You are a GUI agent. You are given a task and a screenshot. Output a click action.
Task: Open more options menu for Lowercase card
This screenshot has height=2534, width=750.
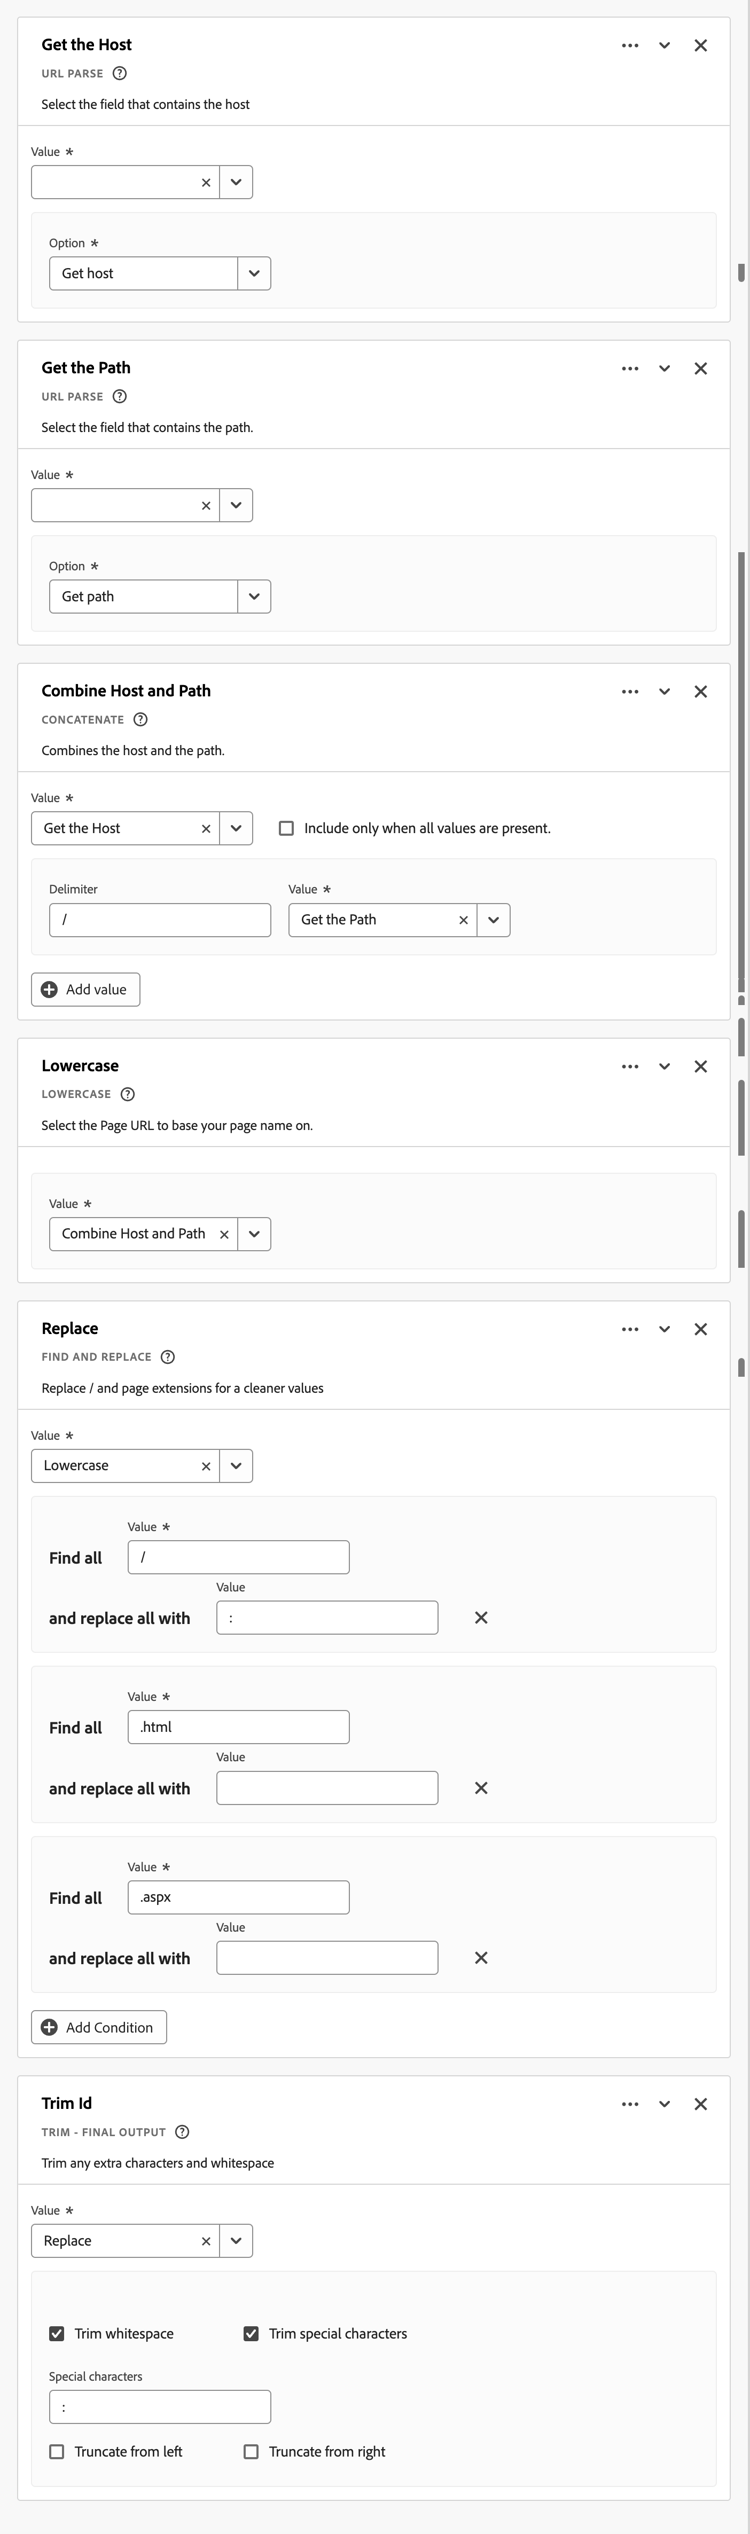click(x=630, y=1066)
